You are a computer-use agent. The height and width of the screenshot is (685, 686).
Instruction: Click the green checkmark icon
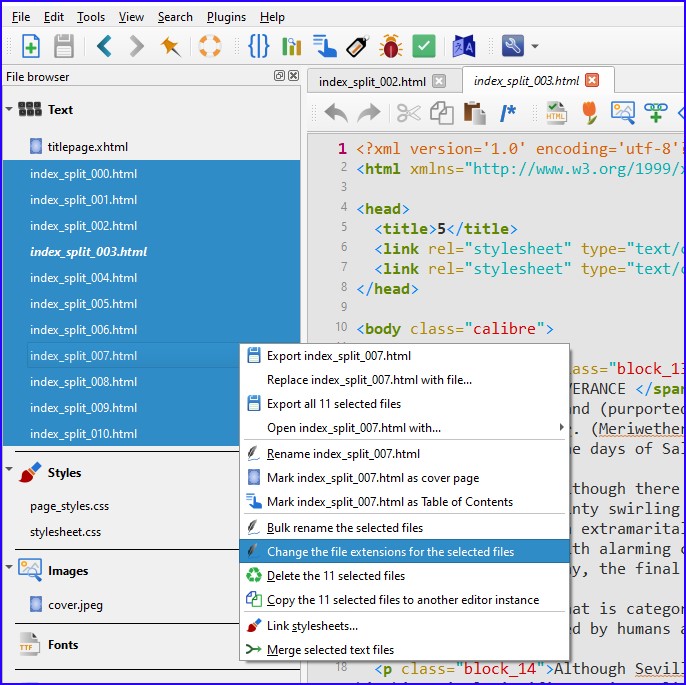tap(424, 46)
